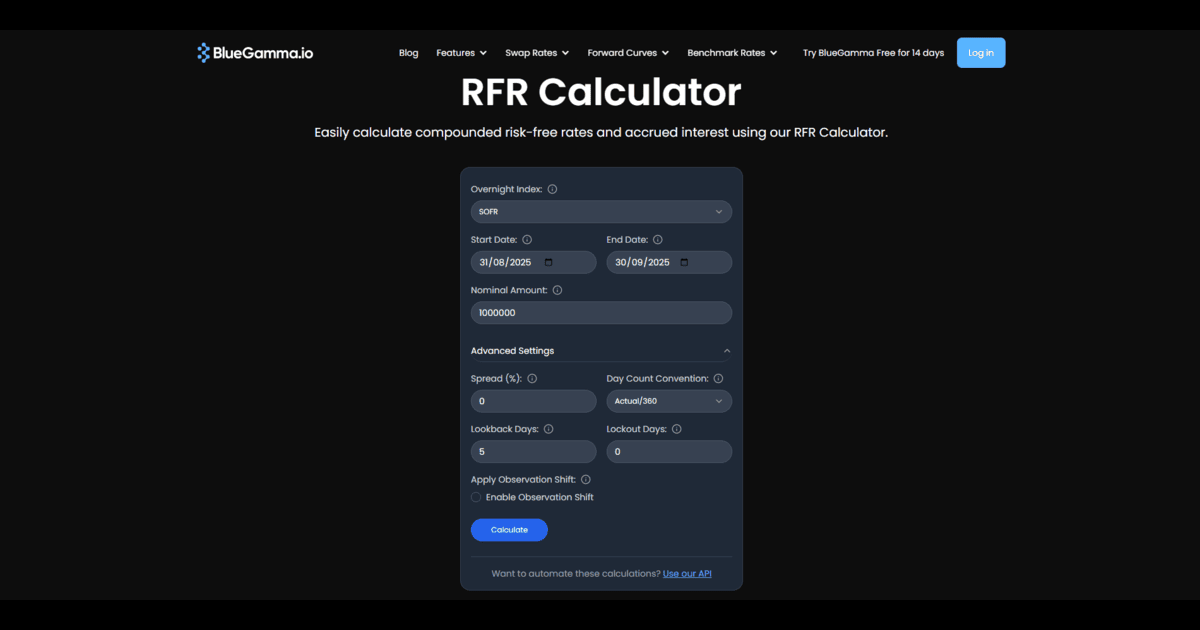Click the Apply Observation Shift info icon

[x=585, y=480]
